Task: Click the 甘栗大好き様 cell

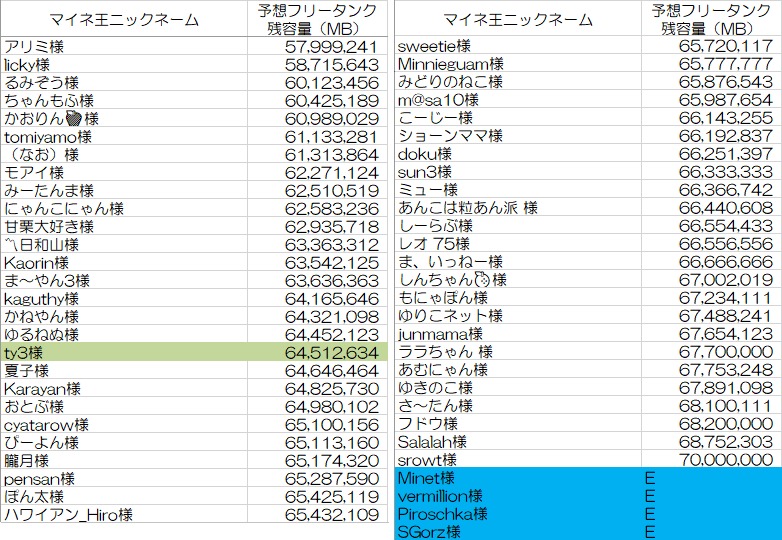Action: pyautogui.click(x=124, y=226)
